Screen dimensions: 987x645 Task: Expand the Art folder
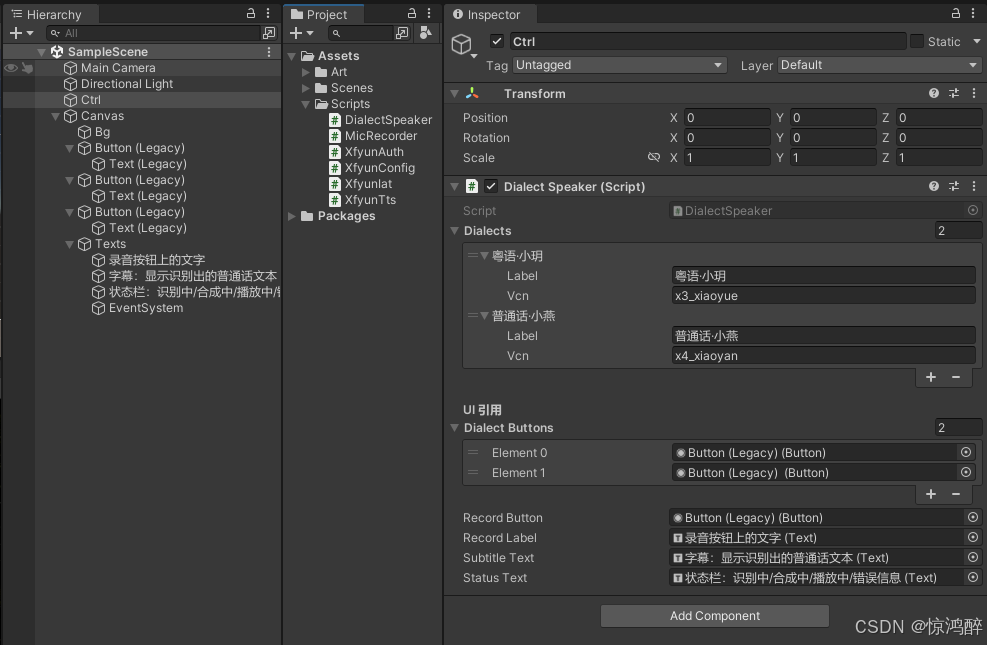click(x=306, y=72)
